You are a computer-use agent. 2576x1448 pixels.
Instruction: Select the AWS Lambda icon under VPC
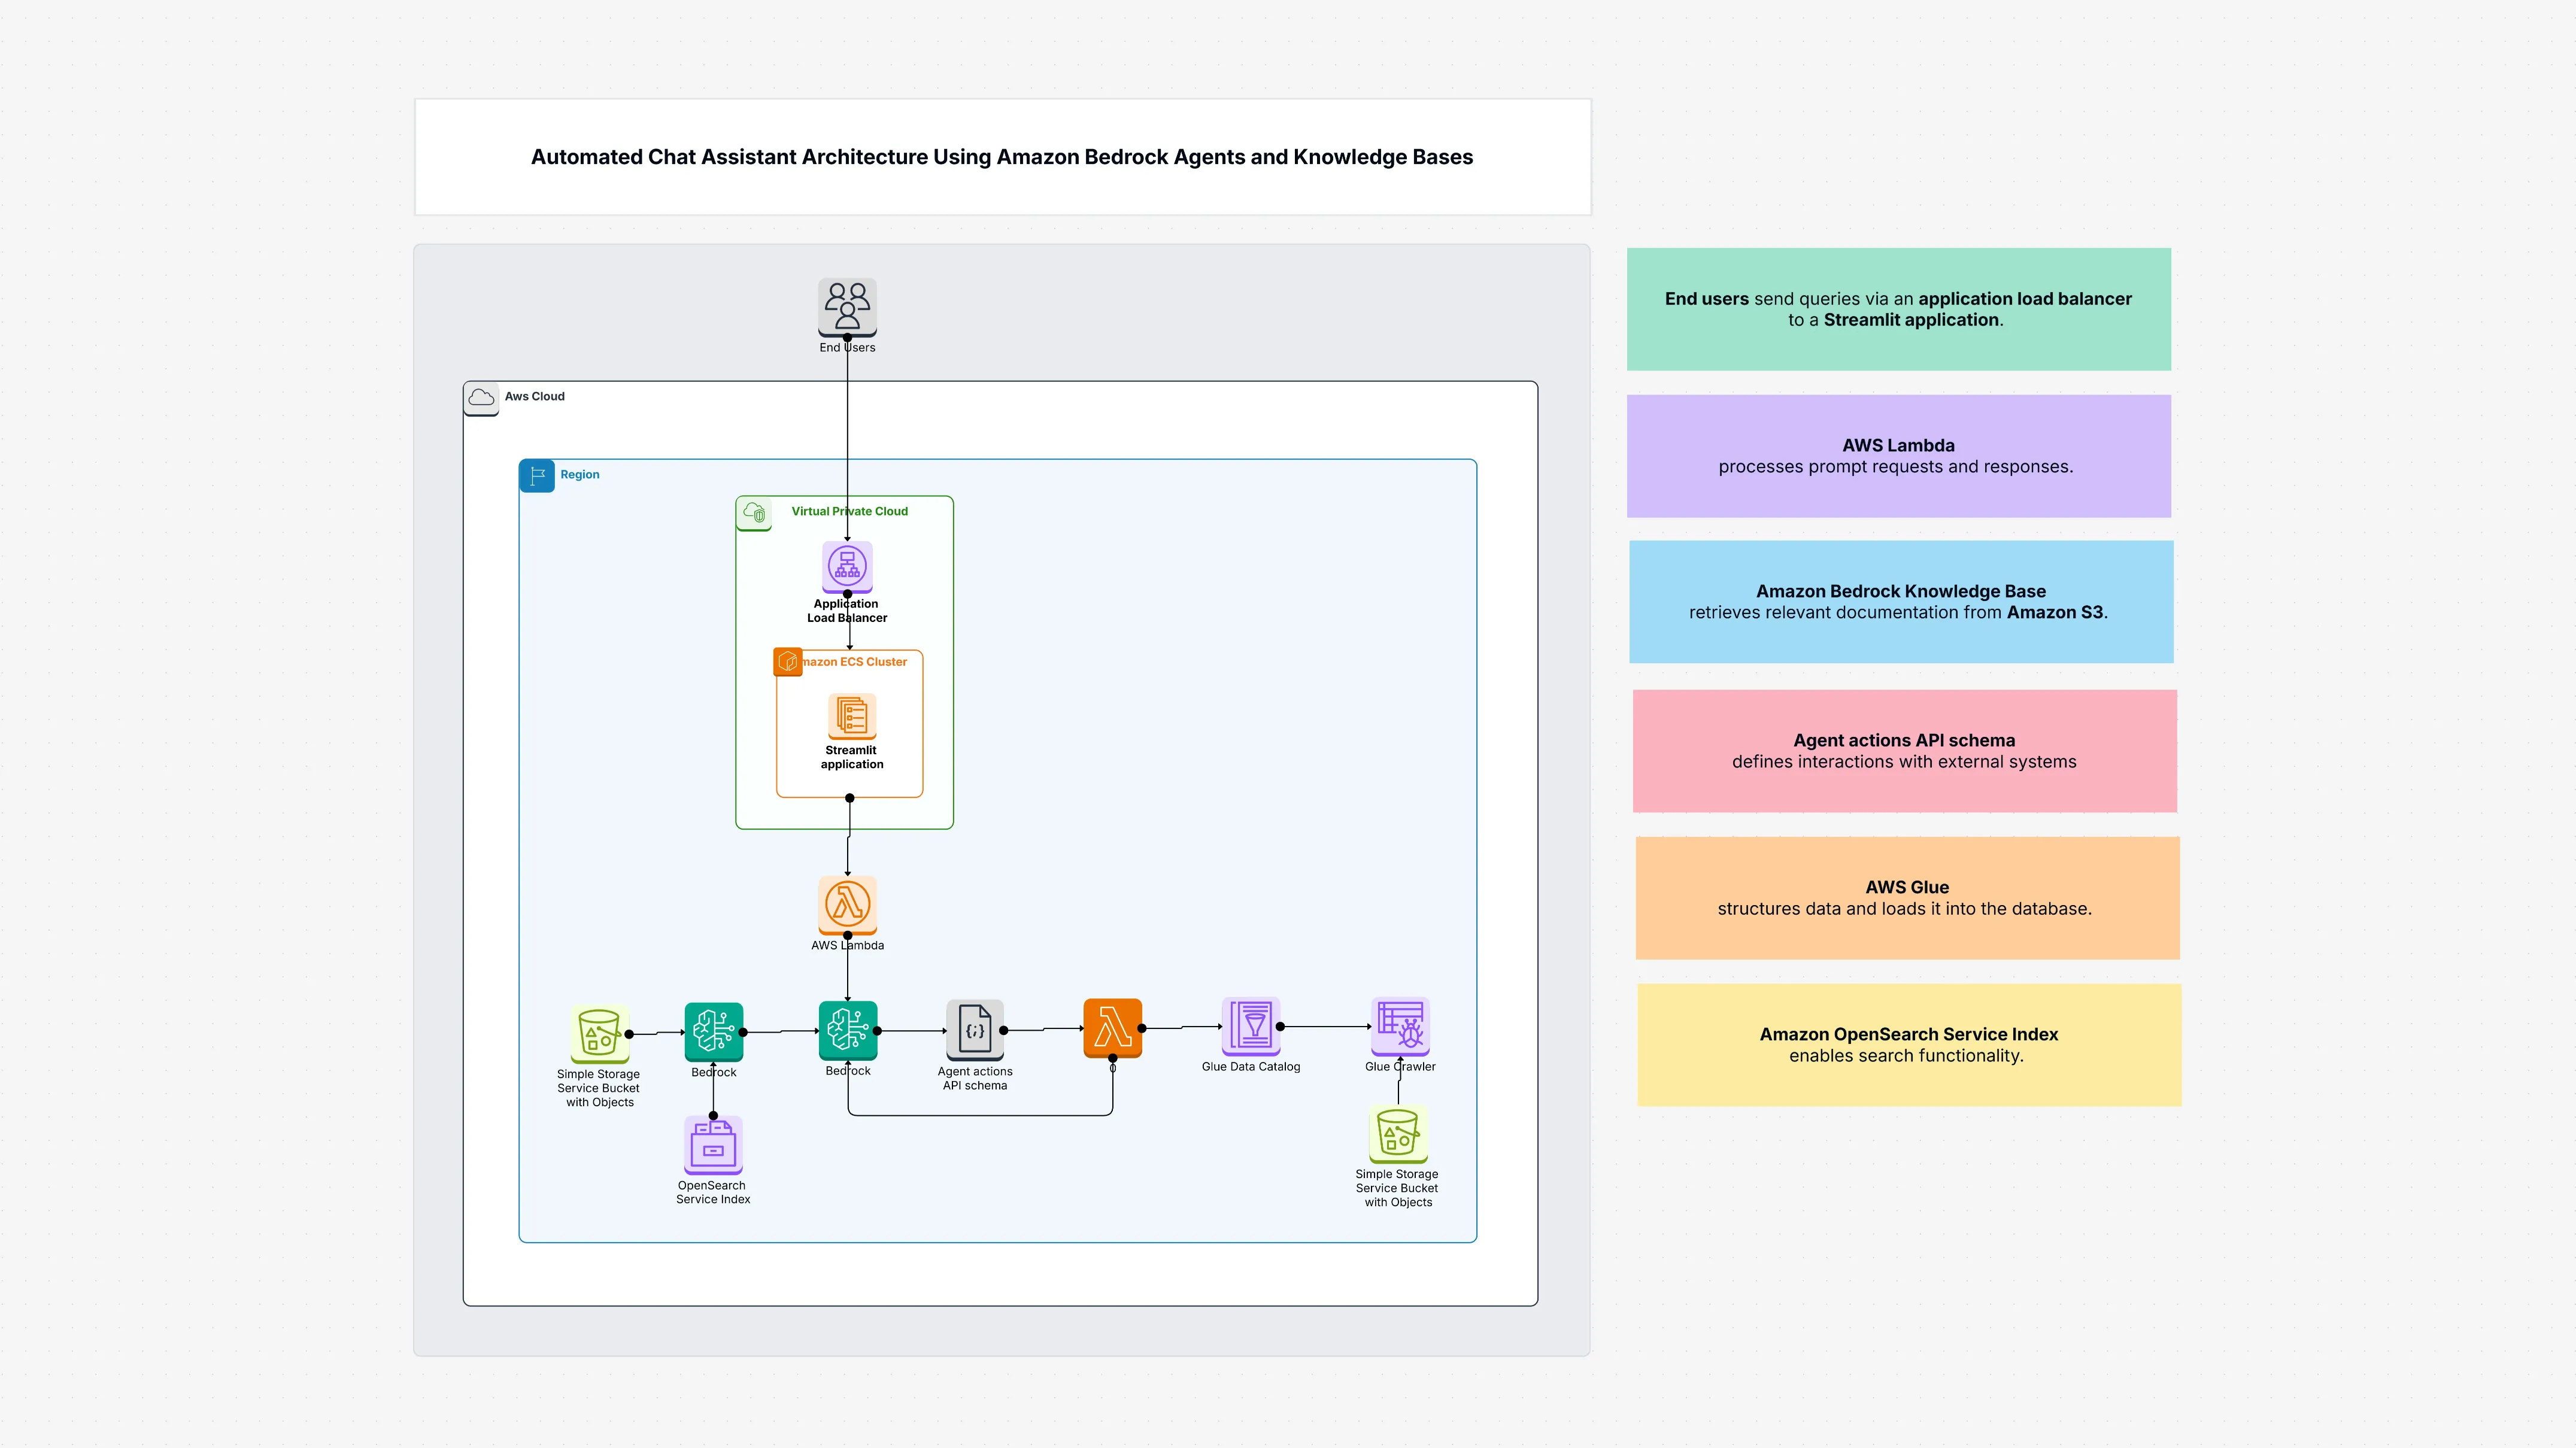pos(847,904)
